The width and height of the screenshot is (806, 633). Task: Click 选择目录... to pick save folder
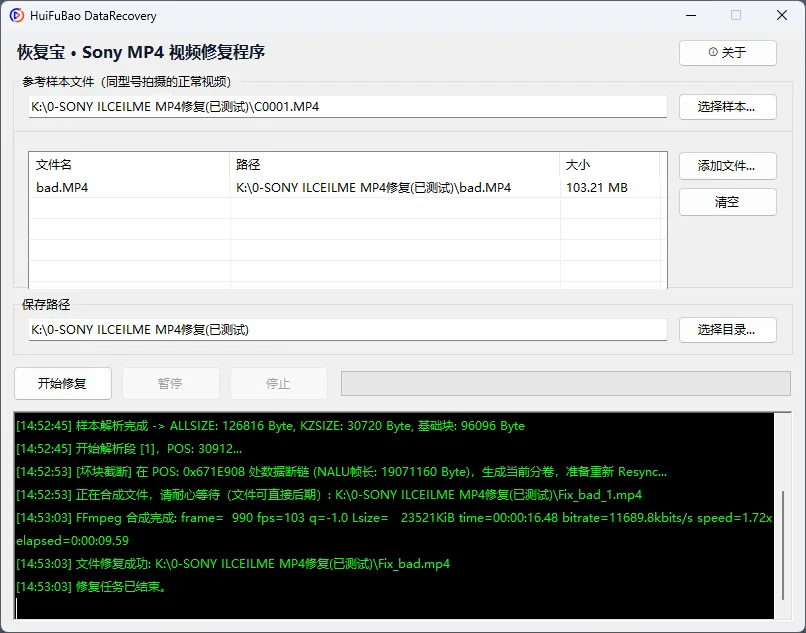click(727, 330)
